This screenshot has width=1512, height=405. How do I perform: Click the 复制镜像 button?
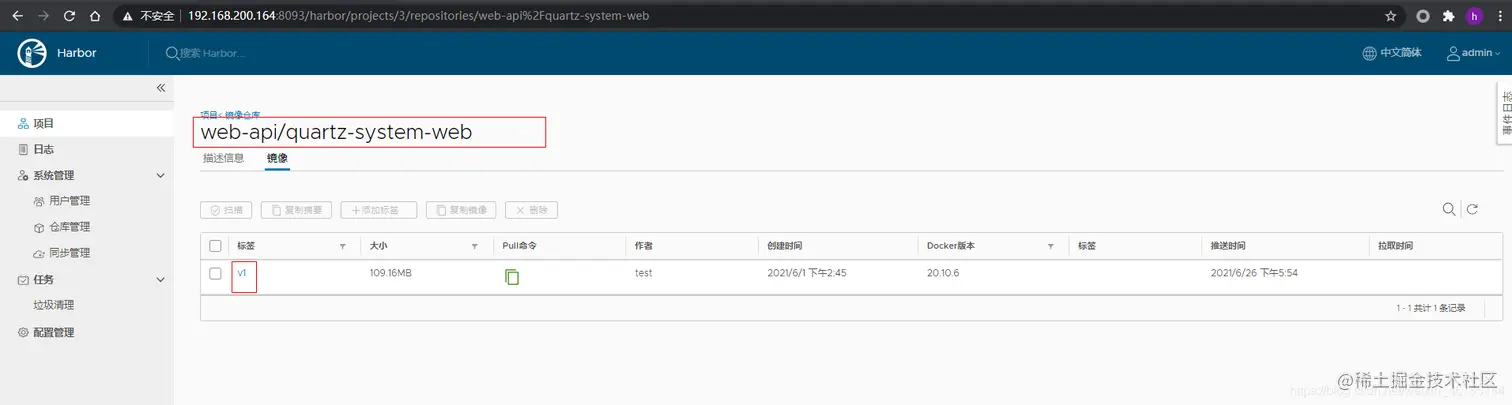[x=462, y=210]
